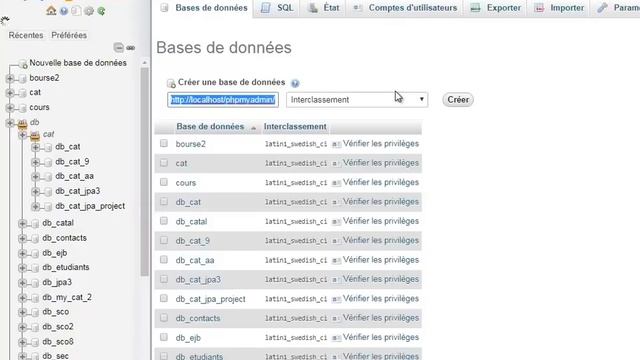The height and width of the screenshot is (360, 640).
Task: Check the db_contacts database checkbox
Action: pyautogui.click(x=164, y=318)
